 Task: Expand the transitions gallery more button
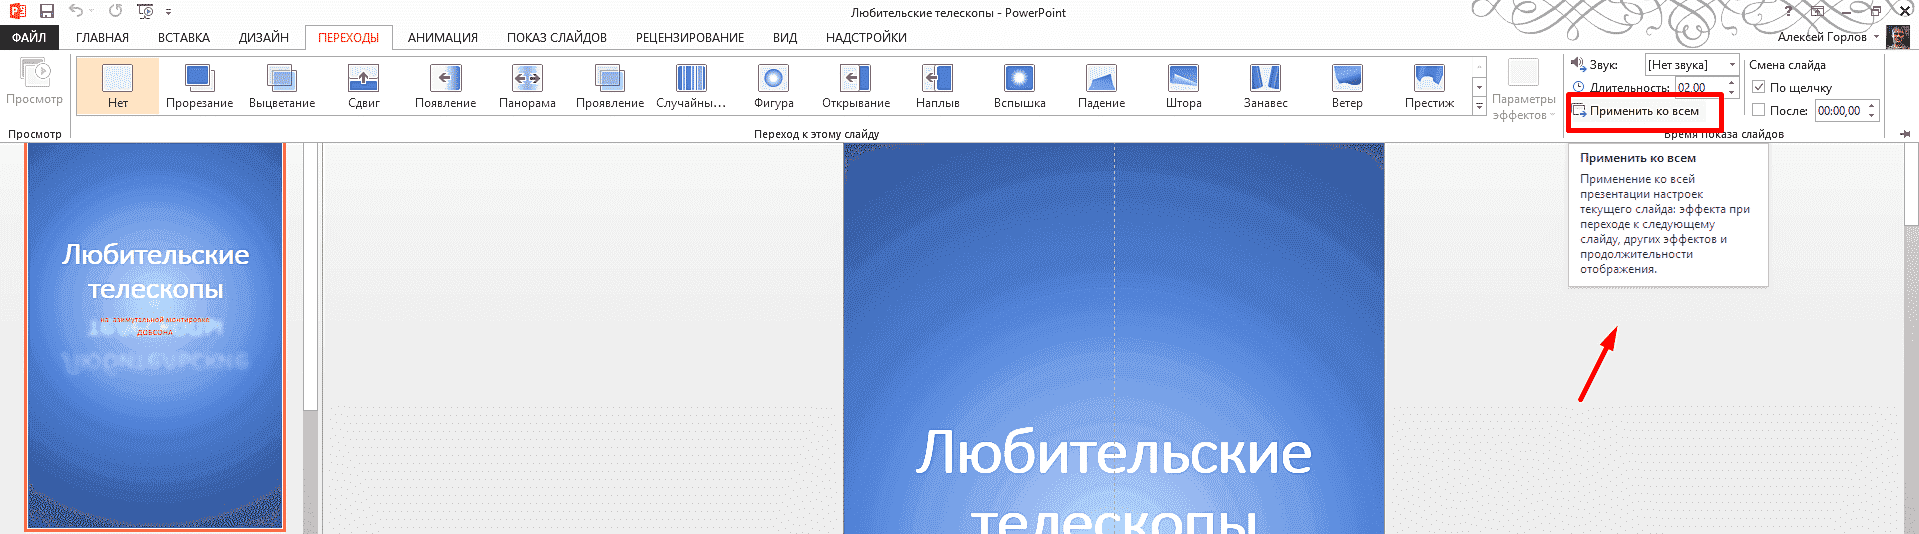coord(1479,106)
